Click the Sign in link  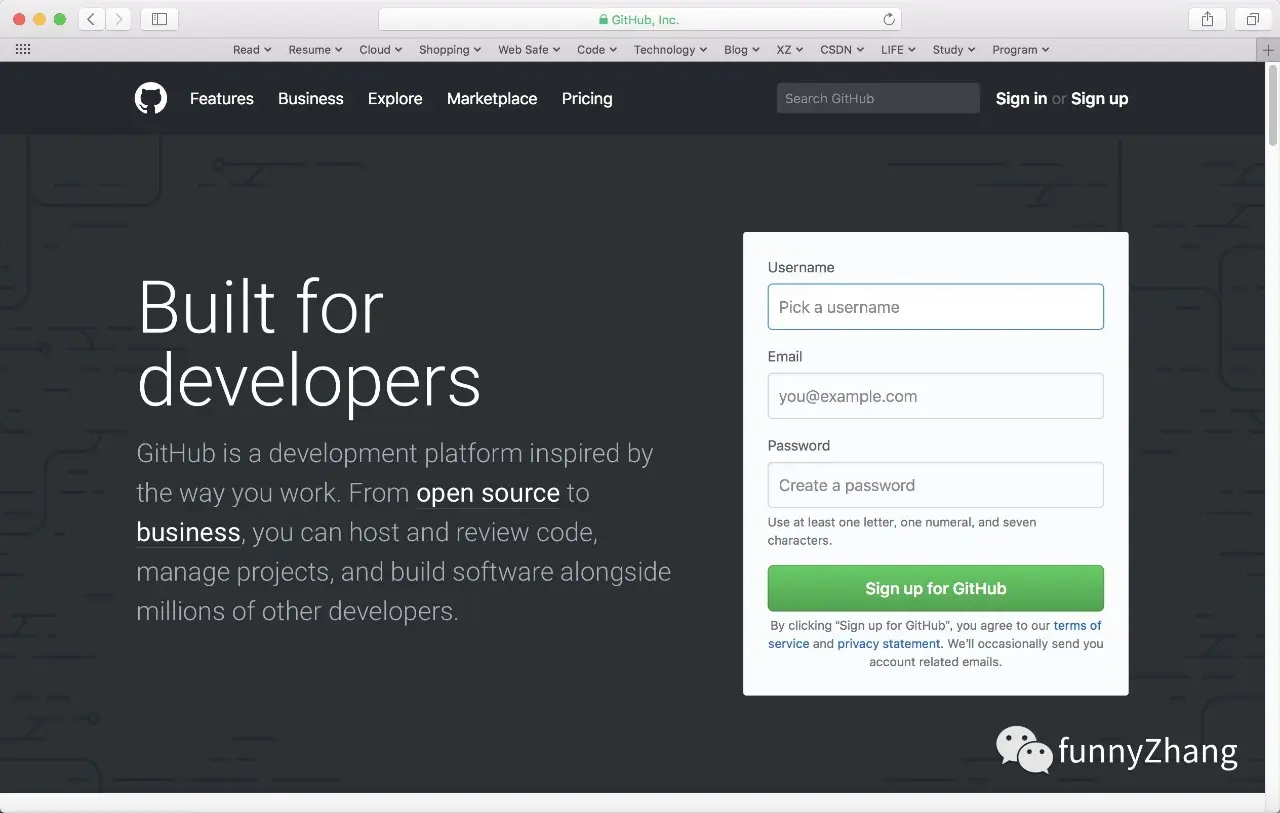[1021, 98]
